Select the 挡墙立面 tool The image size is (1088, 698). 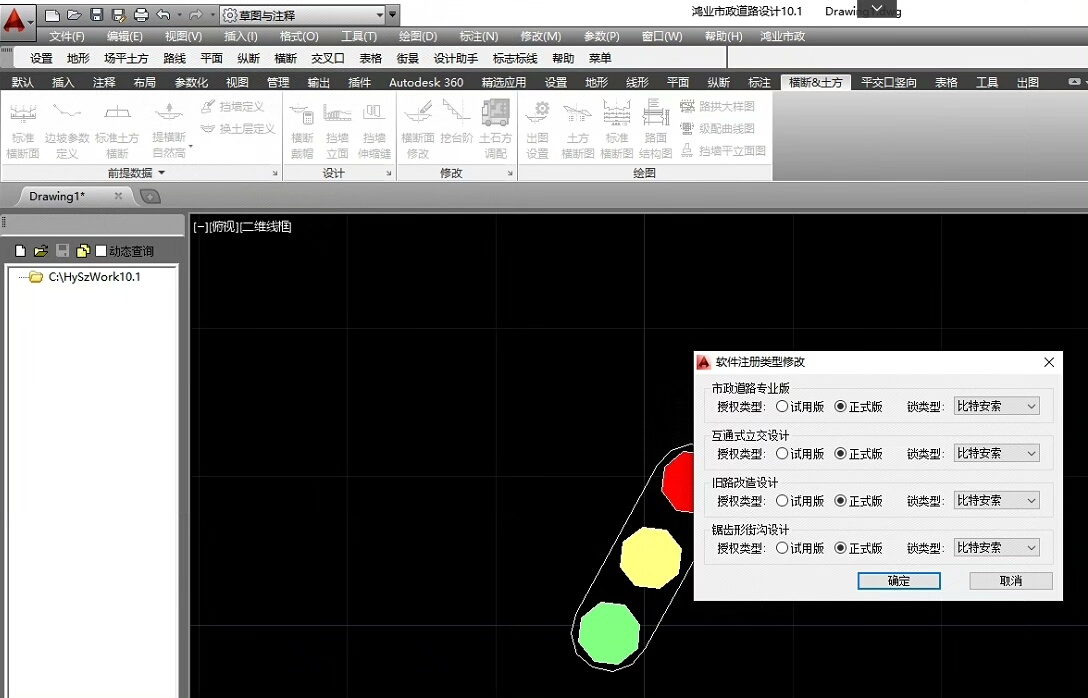click(337, 130)
